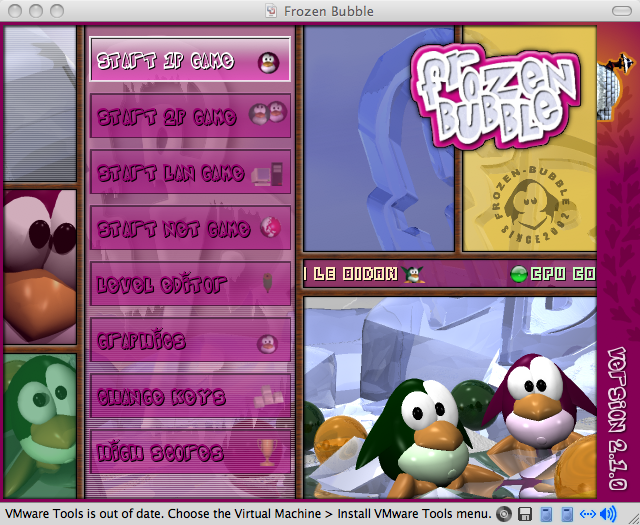Click the mouse icon beside Level Editor
Screen dimensions: 640x525
tap(267, 283)
